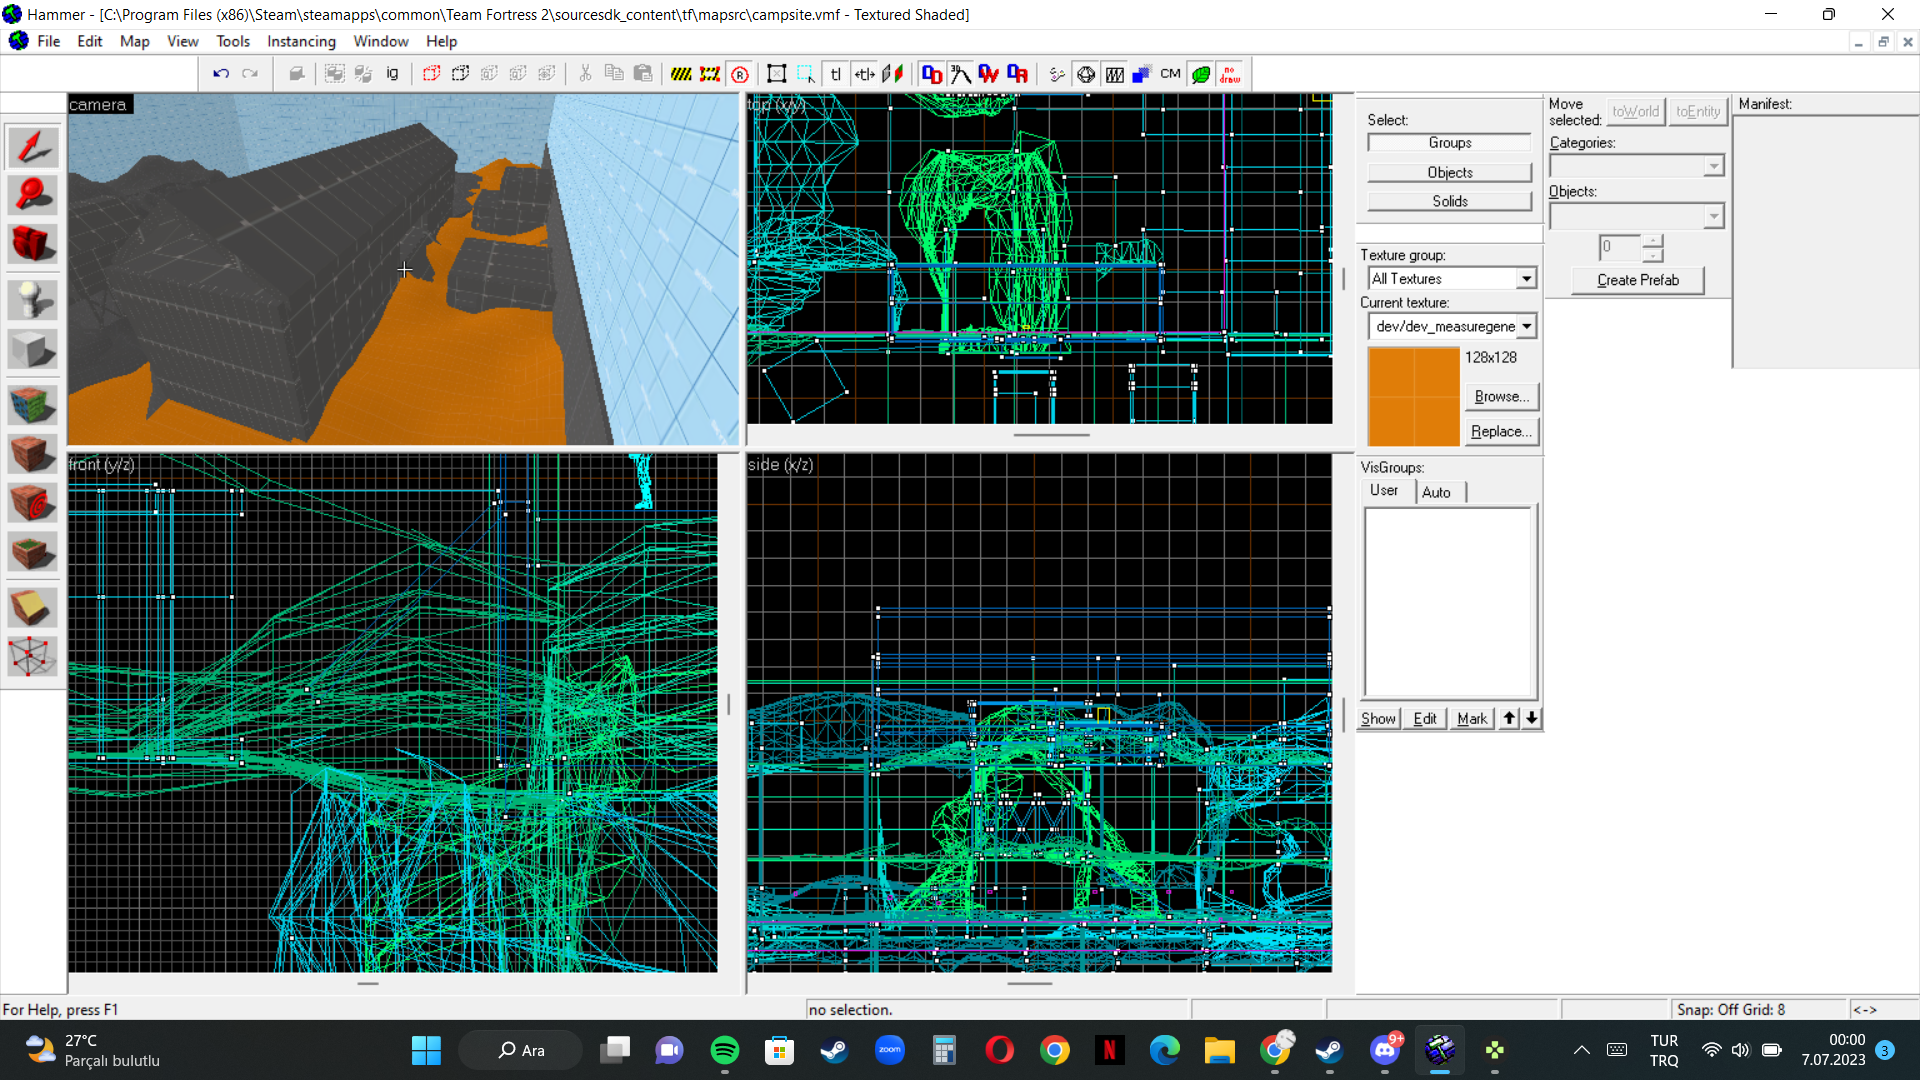
Task: Open the prefab Objects dropdown
Action: (x=1714, y=216)
